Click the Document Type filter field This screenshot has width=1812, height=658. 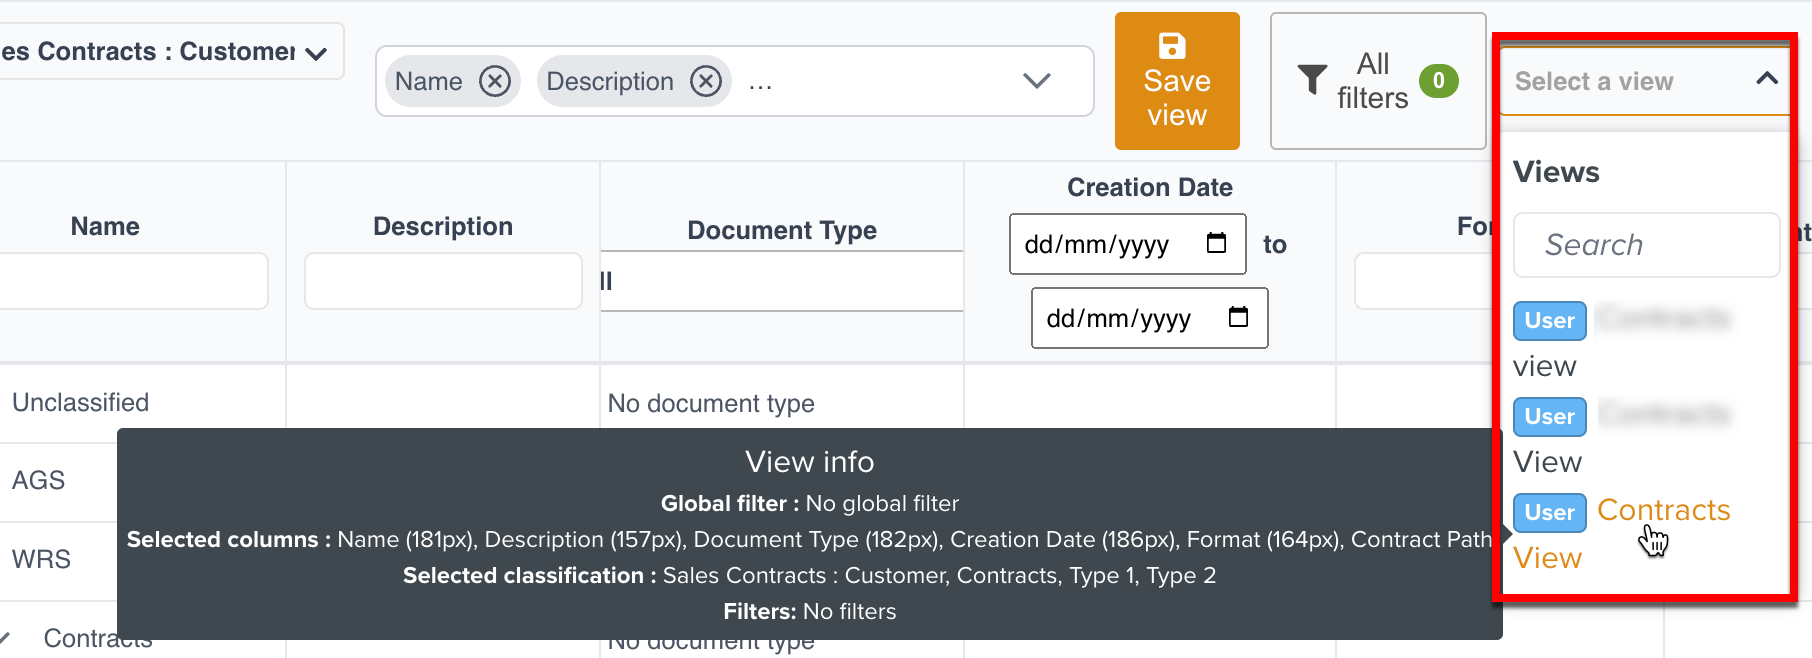782,281
